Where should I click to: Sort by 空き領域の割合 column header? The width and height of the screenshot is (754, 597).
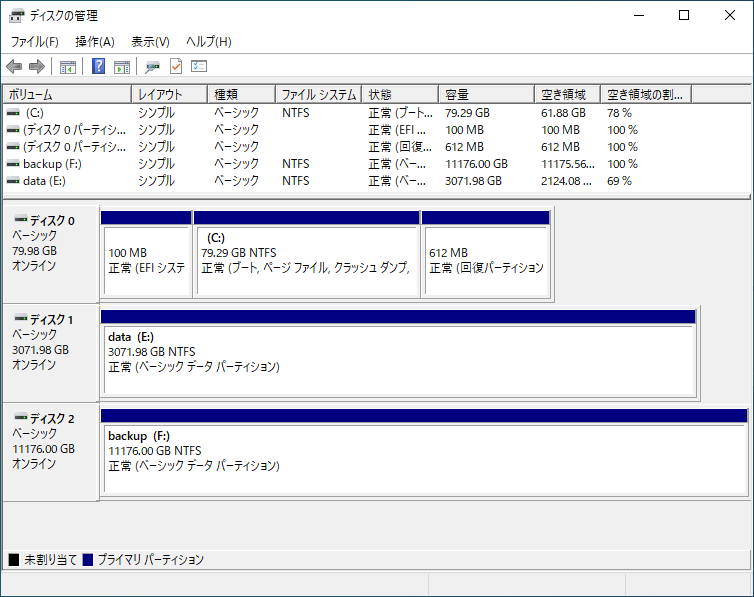[x=646, y=94]
